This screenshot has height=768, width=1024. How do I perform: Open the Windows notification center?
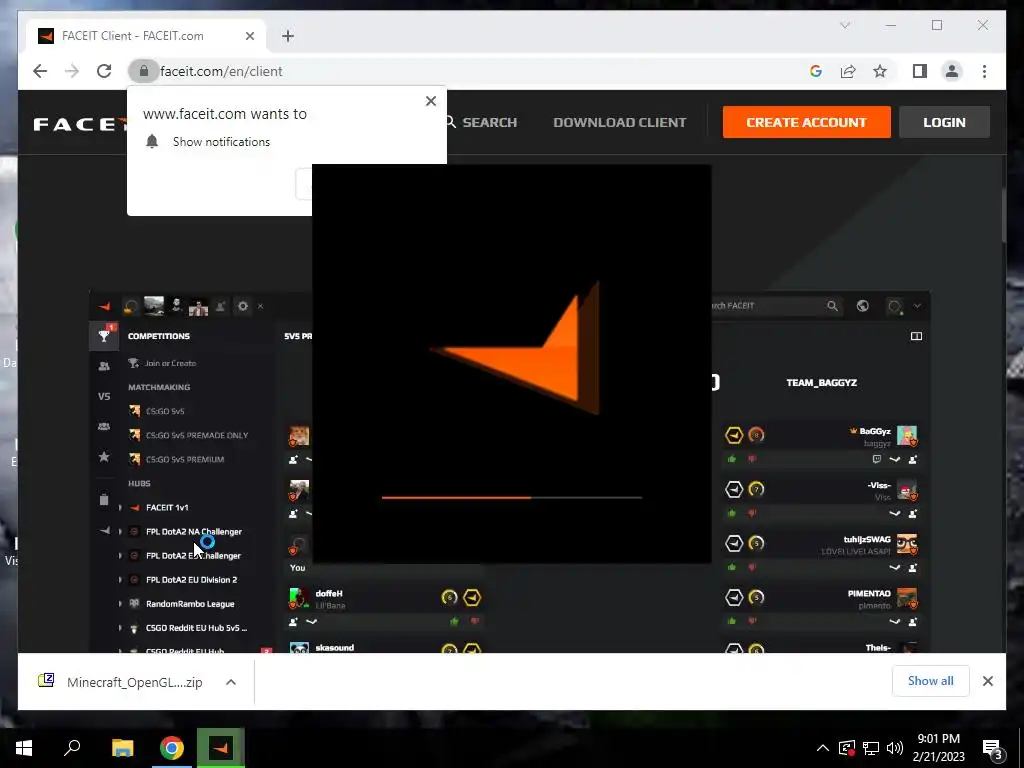pos(993,748)
